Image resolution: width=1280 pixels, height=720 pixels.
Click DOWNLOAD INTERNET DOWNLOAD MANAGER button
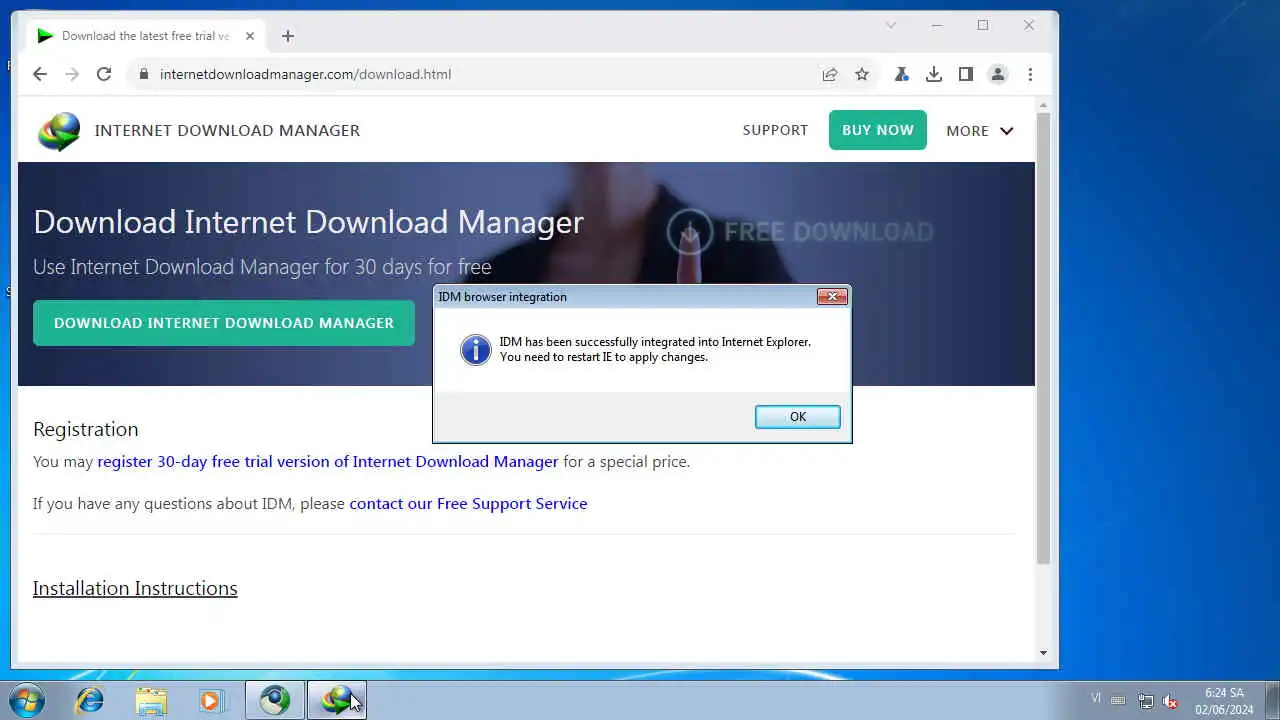224,323
